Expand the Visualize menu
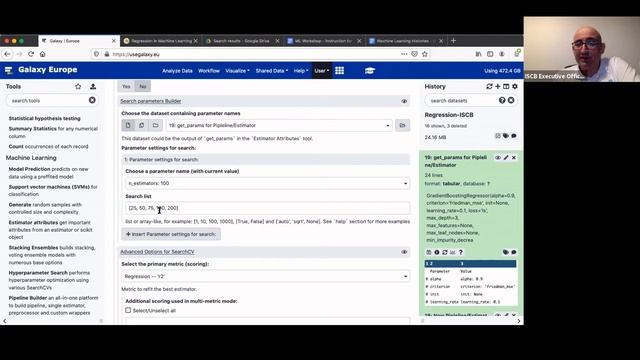This screenshot has height=360, width=640. pos(237,71)
